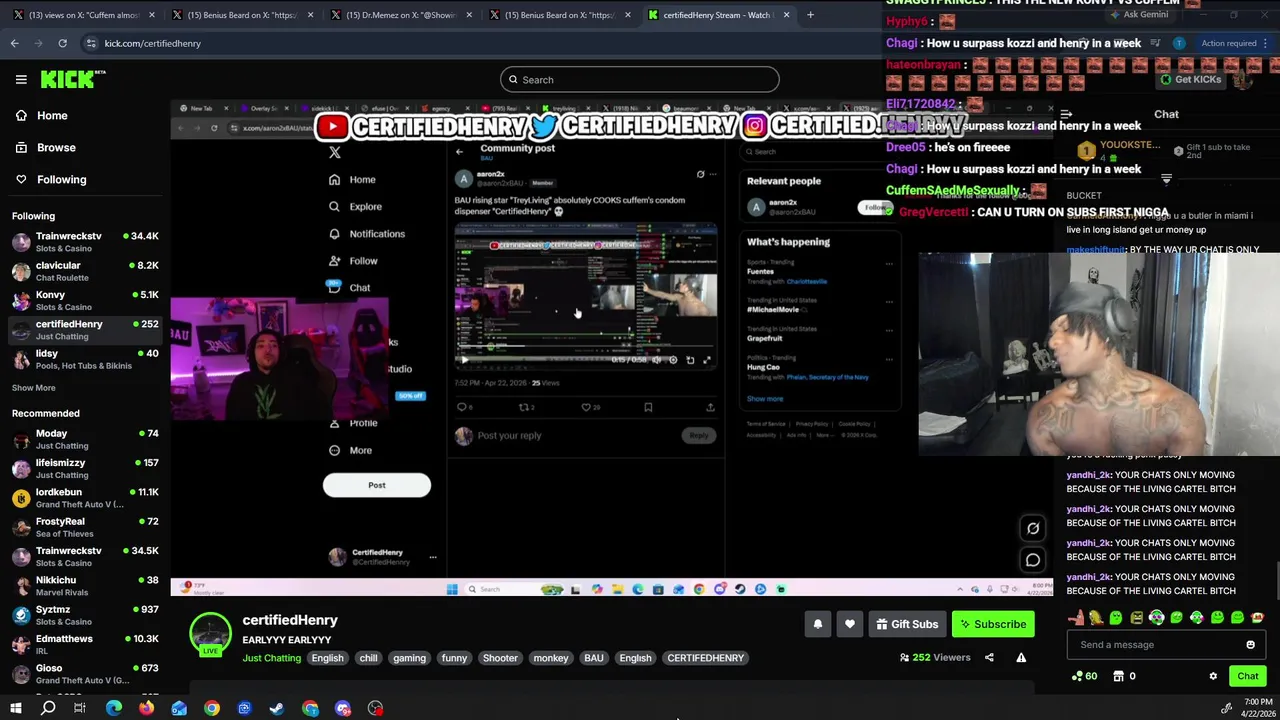The image size is (1280, 720).
Task: Click the theater mode overlay icon
Action: click(x=1033, y=528)
